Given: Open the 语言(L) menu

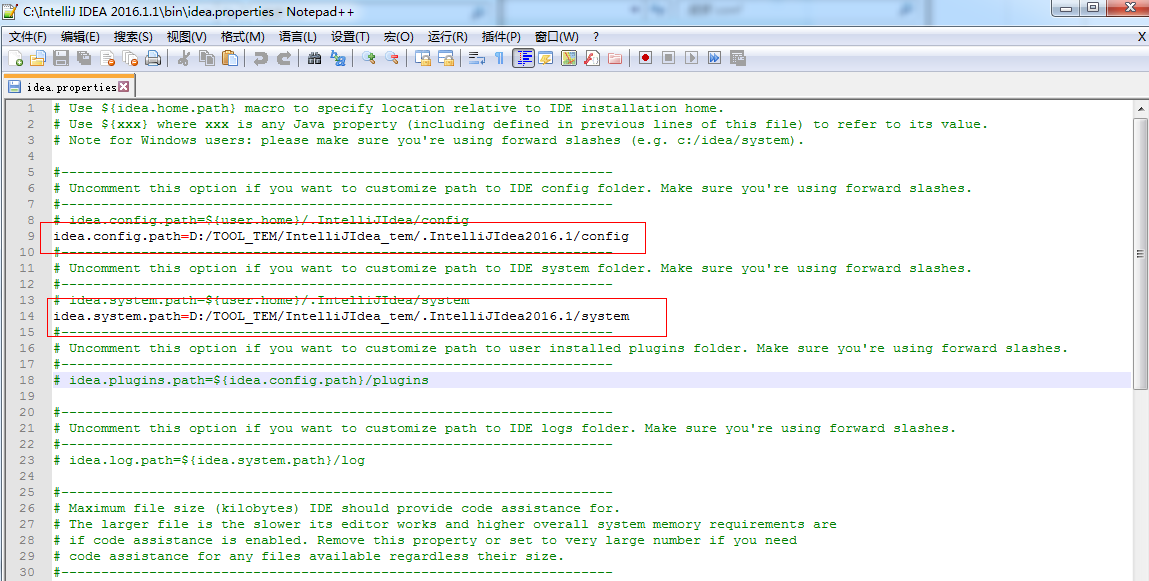Looking at the screenshot, I should [x=298, y=37].
